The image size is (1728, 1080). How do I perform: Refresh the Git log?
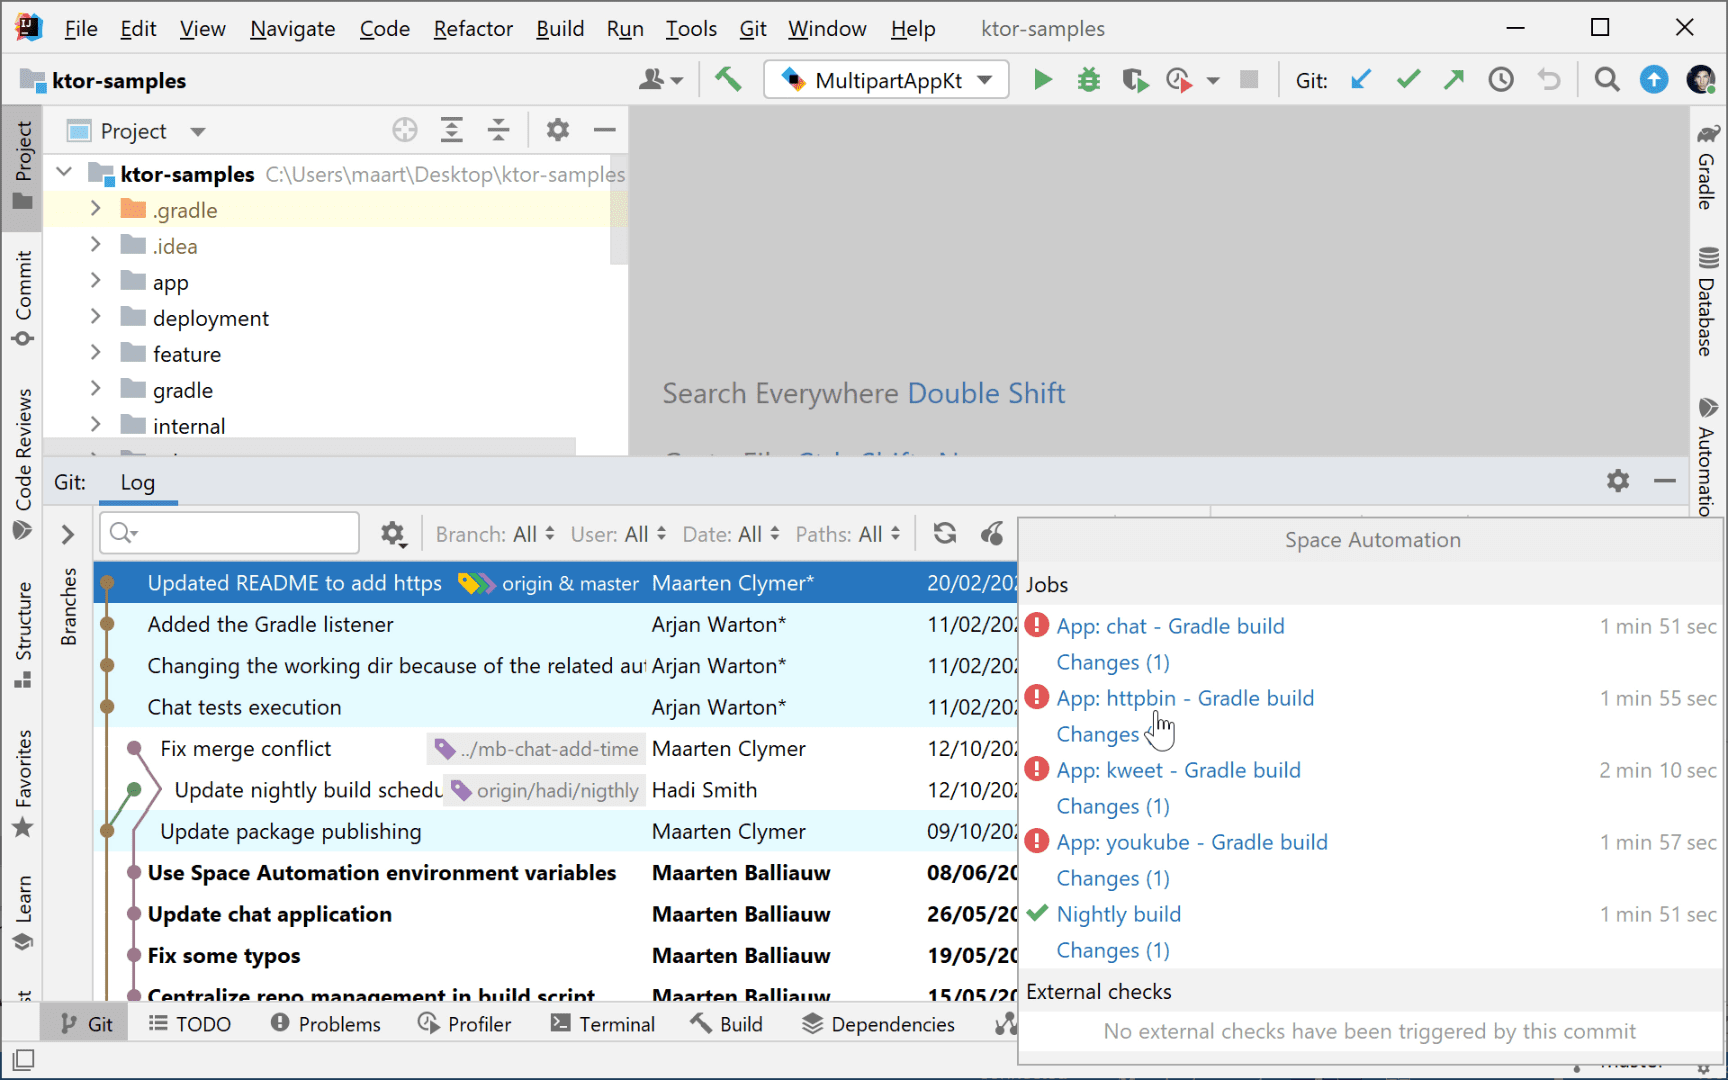(x=945, y=533)
